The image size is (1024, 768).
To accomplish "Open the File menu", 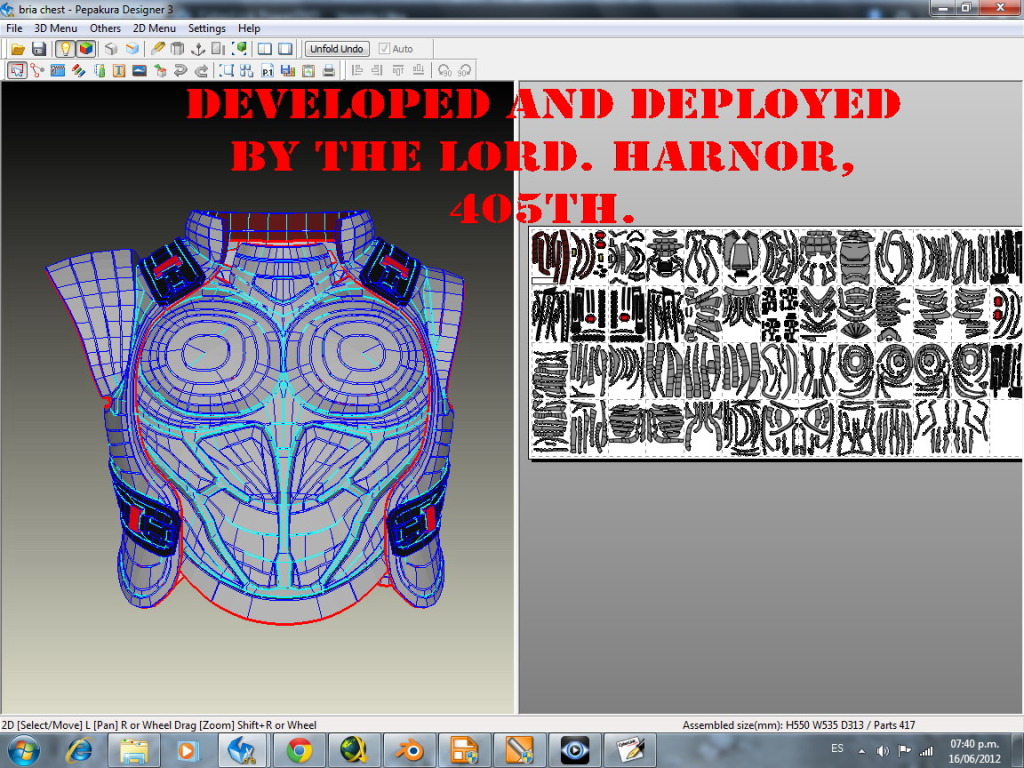I will coord(14,28).
